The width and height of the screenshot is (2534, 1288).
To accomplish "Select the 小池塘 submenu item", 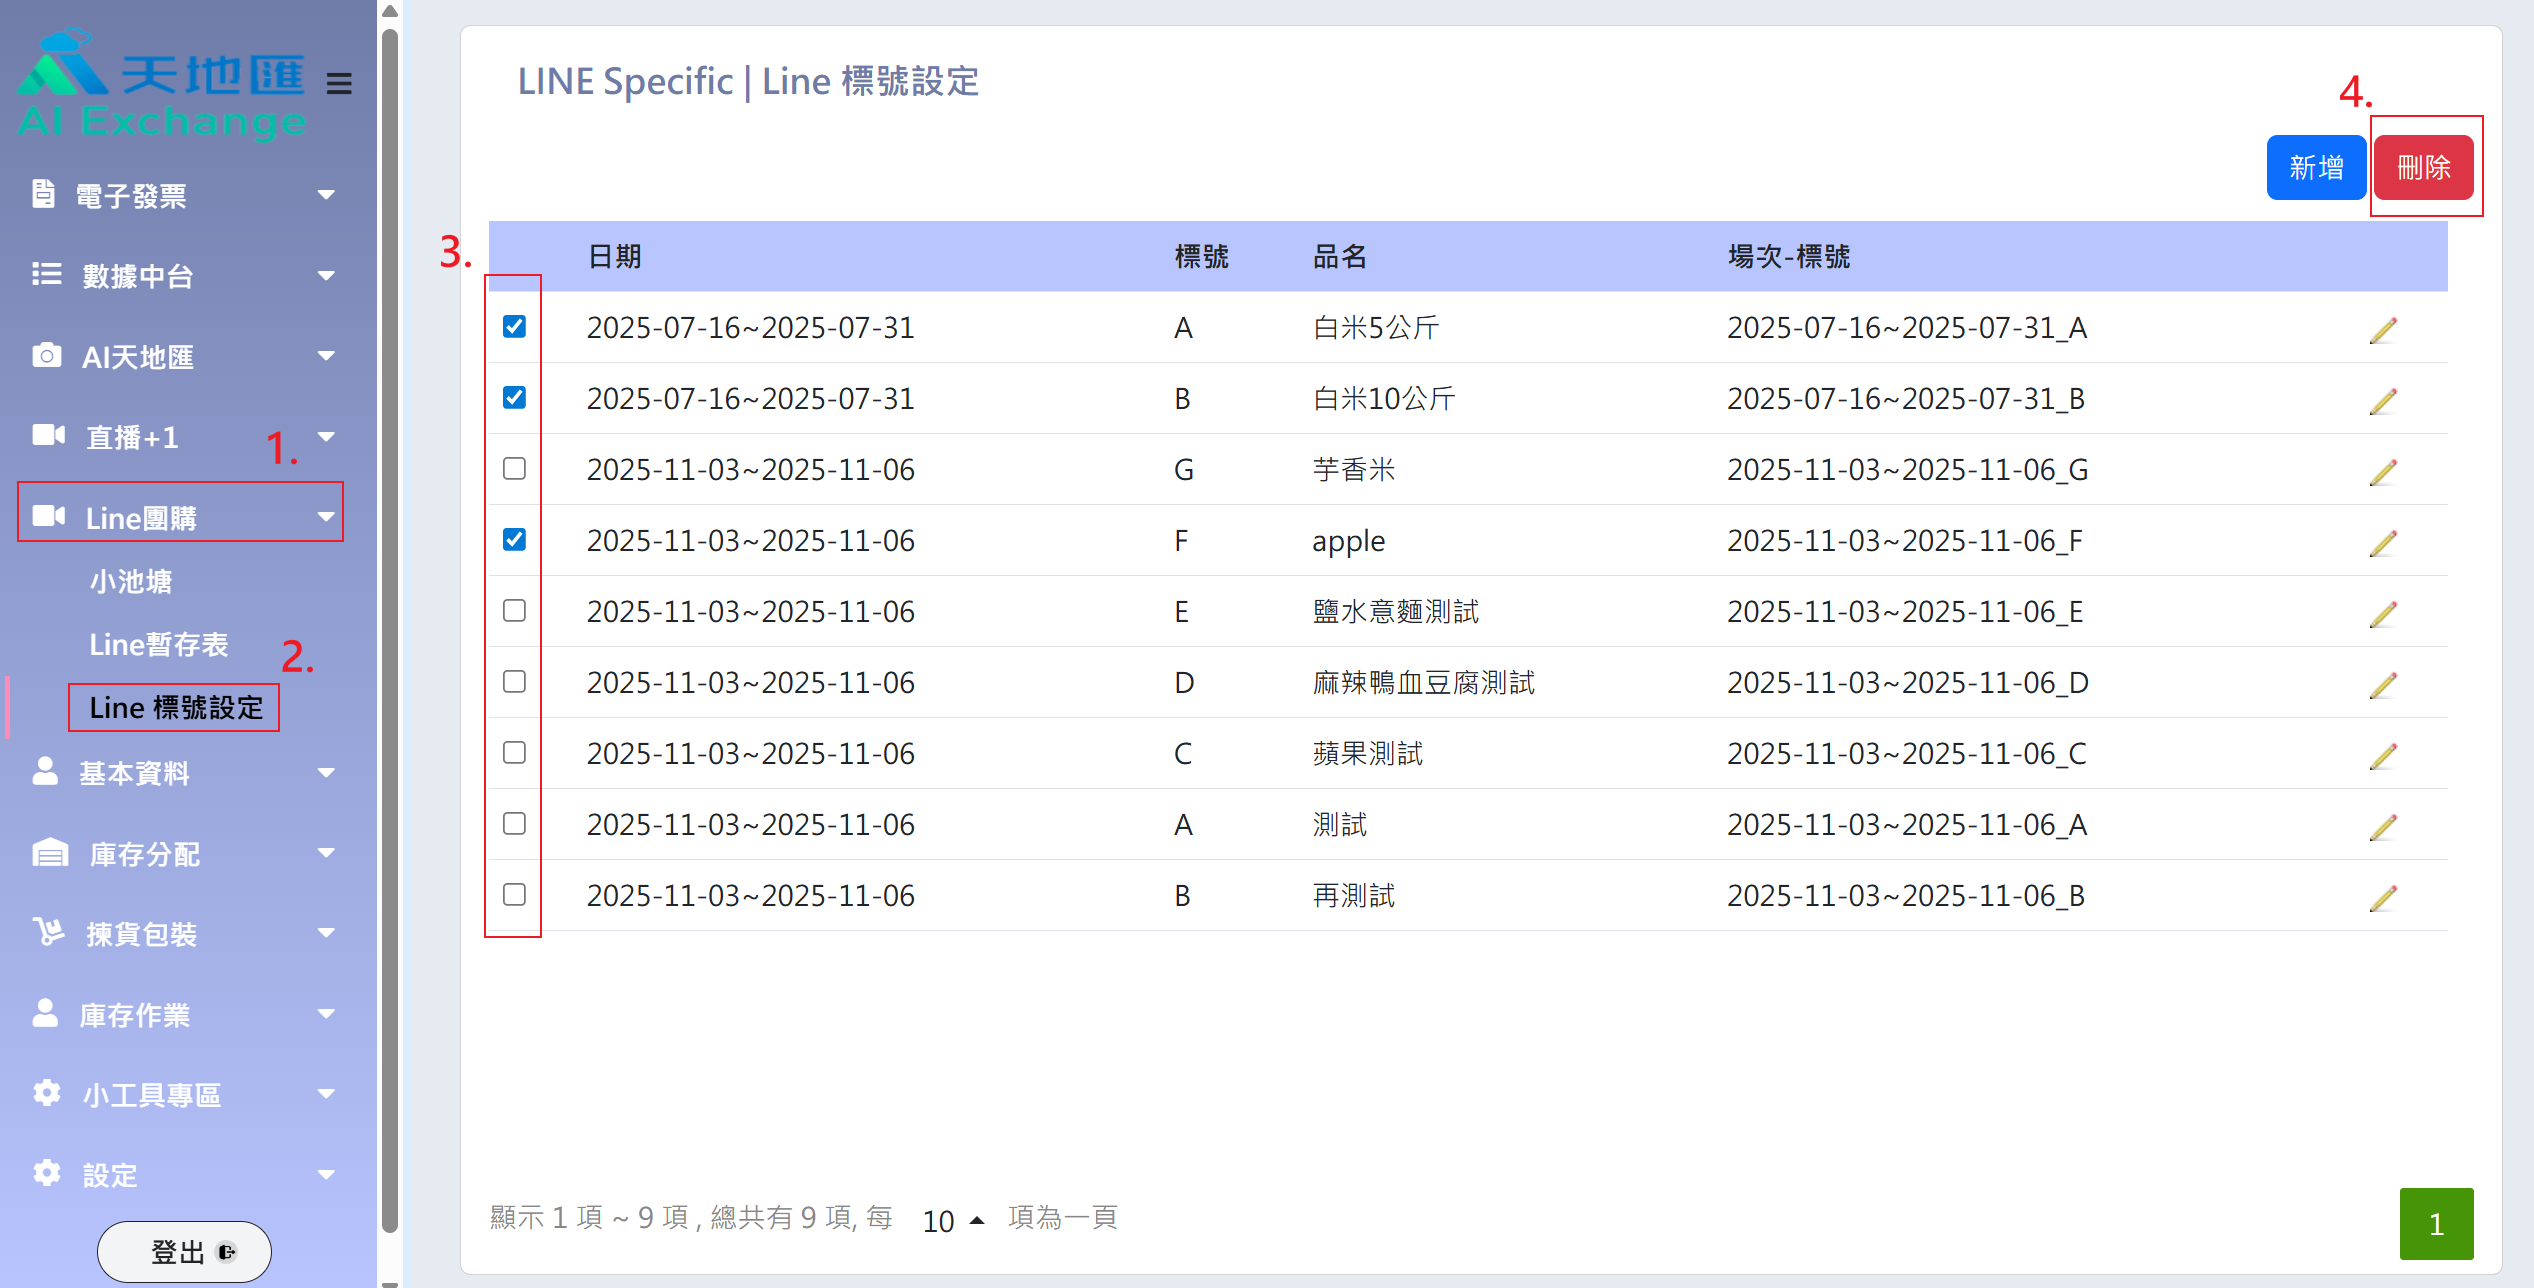I will point(131,582).
